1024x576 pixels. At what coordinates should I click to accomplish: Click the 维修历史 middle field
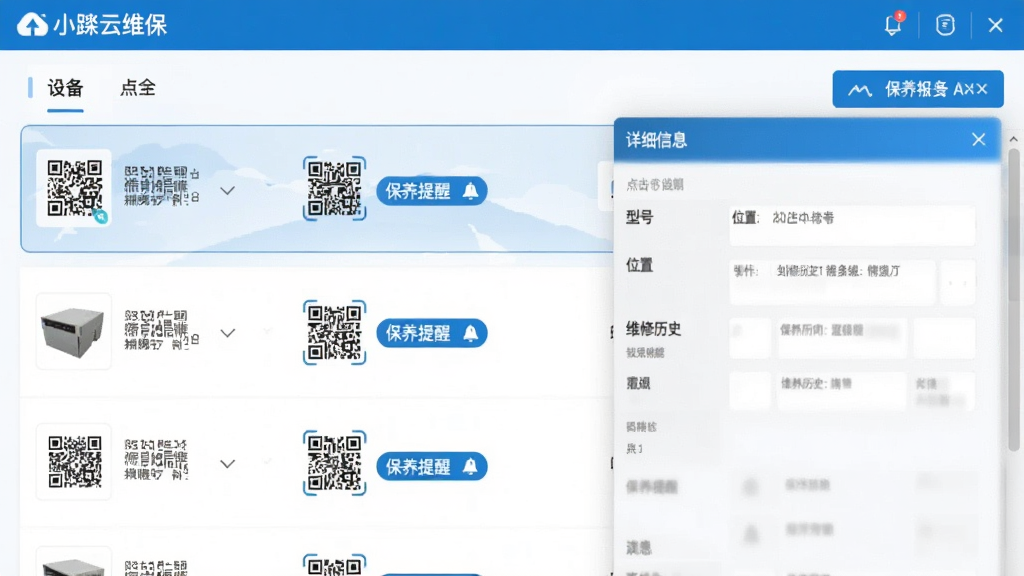coord(842,338)
